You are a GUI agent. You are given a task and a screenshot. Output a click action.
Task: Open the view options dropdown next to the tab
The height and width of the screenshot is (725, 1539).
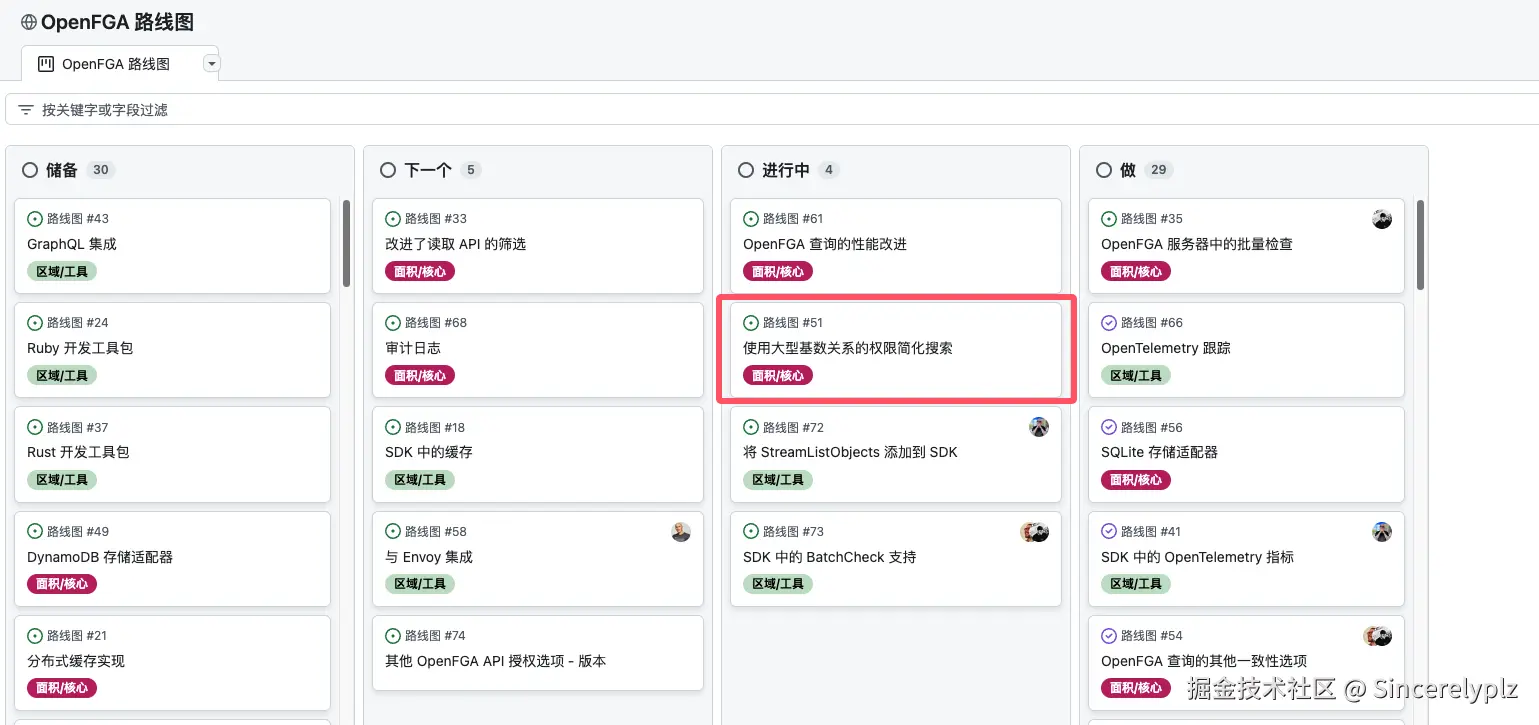(211, 62)
